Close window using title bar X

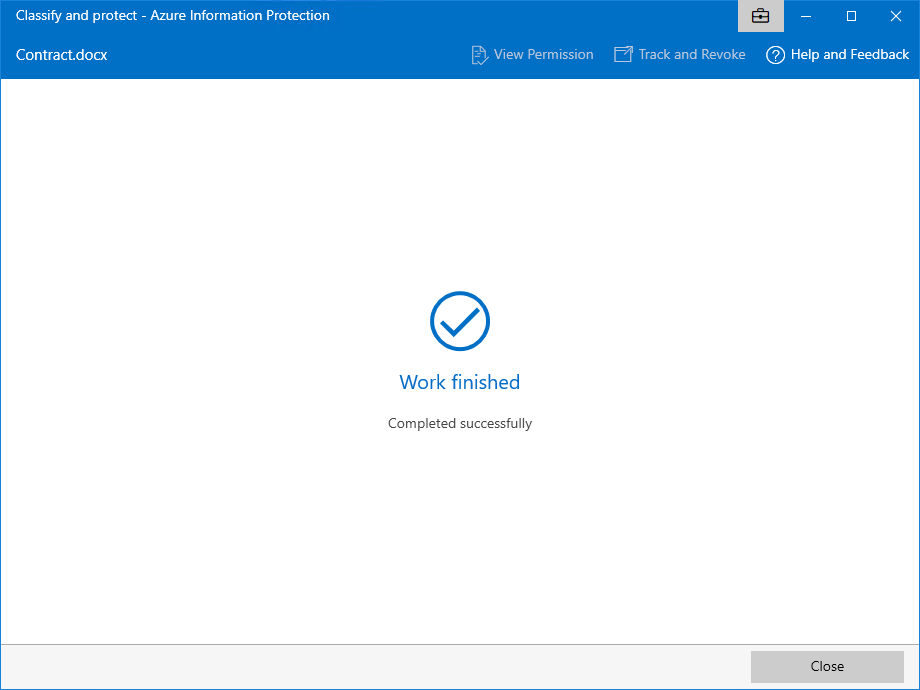[896, 16]
